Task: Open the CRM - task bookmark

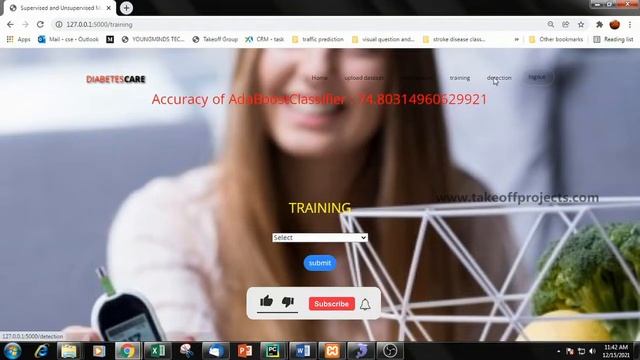Action: 264,39
